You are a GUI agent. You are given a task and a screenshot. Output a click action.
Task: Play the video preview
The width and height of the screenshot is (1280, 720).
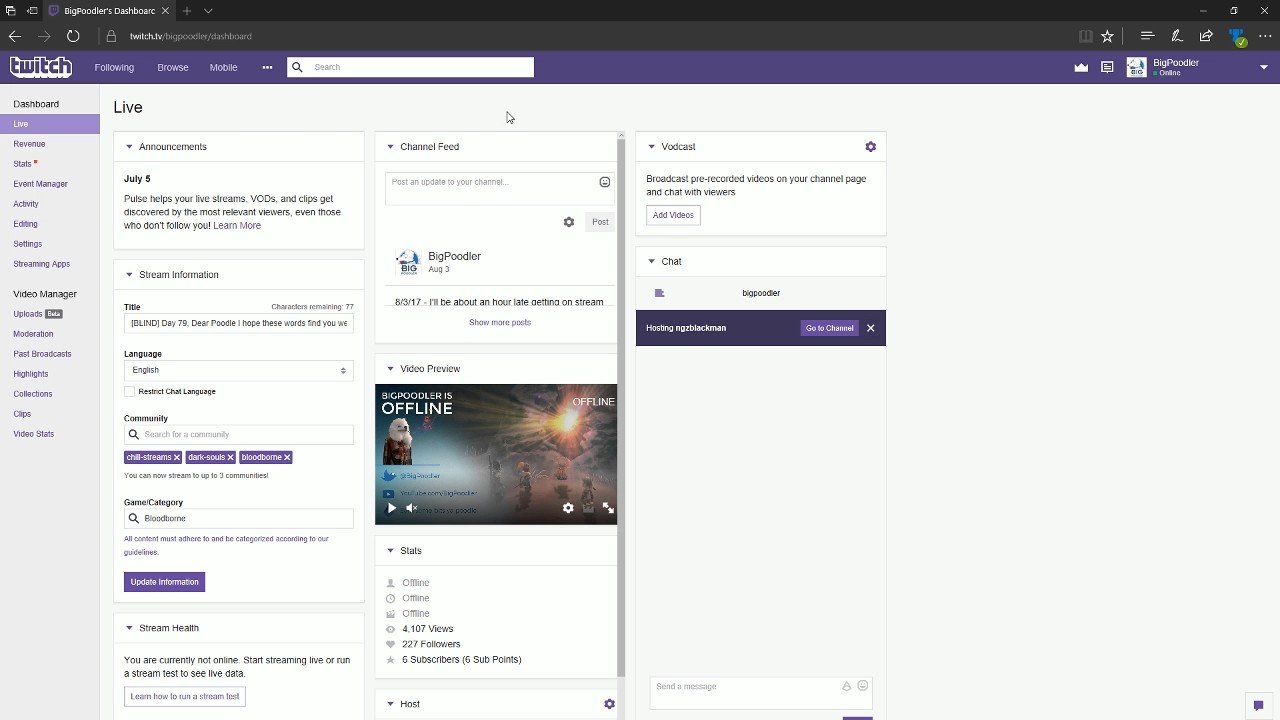click(x=391, y=508)
